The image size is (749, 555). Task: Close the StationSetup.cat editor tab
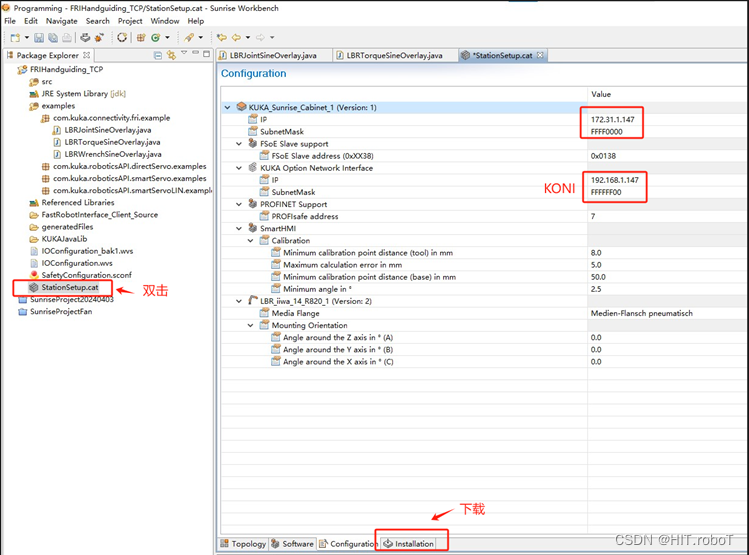540,55
